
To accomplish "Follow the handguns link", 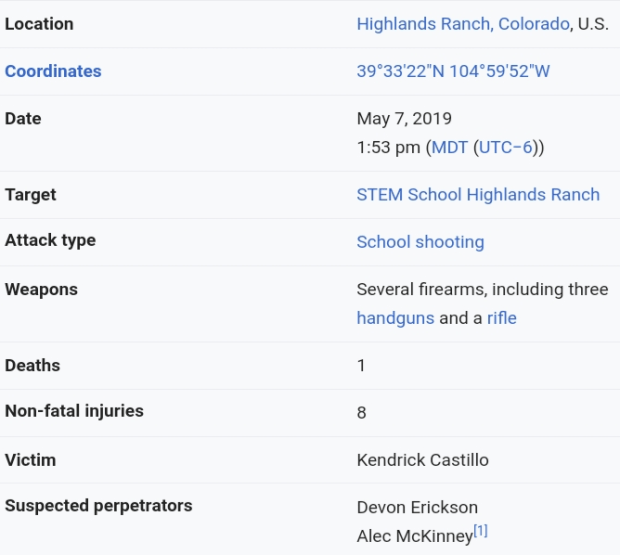I will click(x=395, y=318).
